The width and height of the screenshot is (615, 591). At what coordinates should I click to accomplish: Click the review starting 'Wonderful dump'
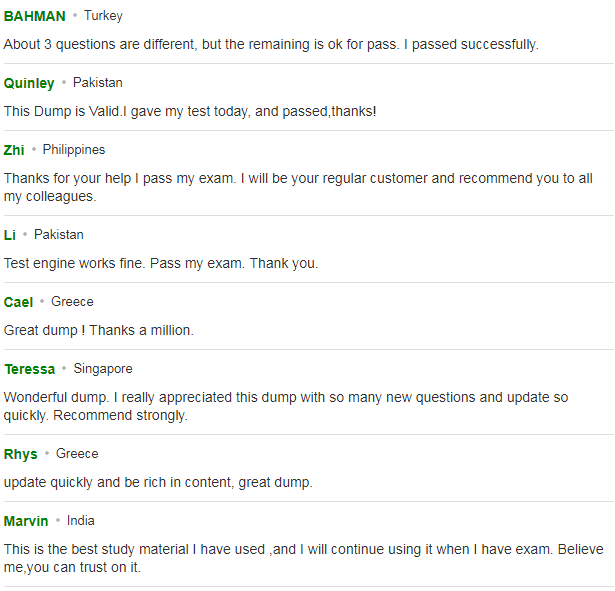coord(286,406)
